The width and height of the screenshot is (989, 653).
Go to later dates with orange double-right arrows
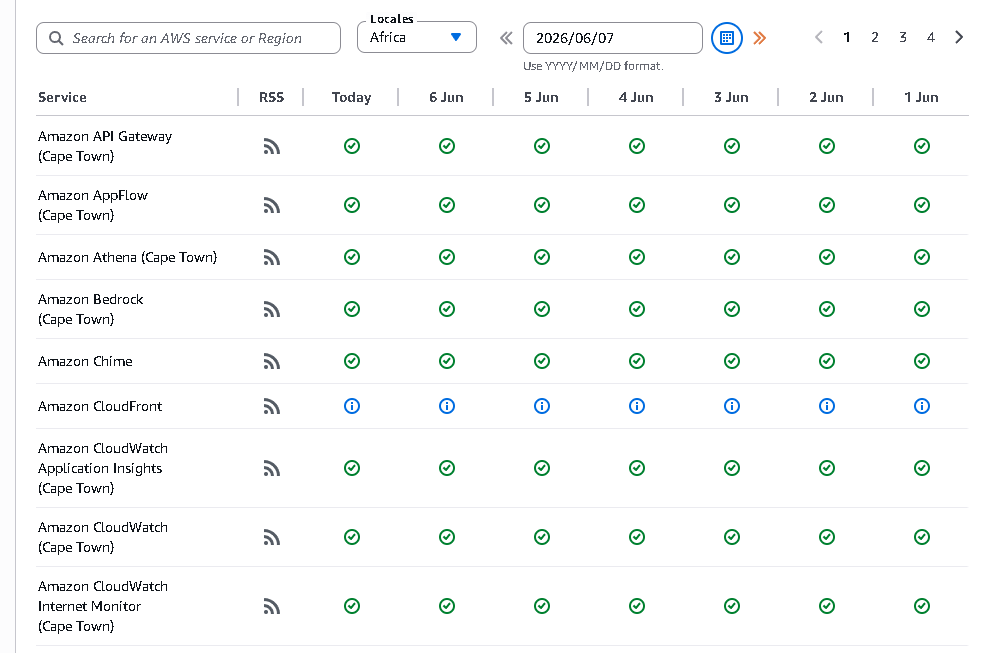[x=759, y=38]
